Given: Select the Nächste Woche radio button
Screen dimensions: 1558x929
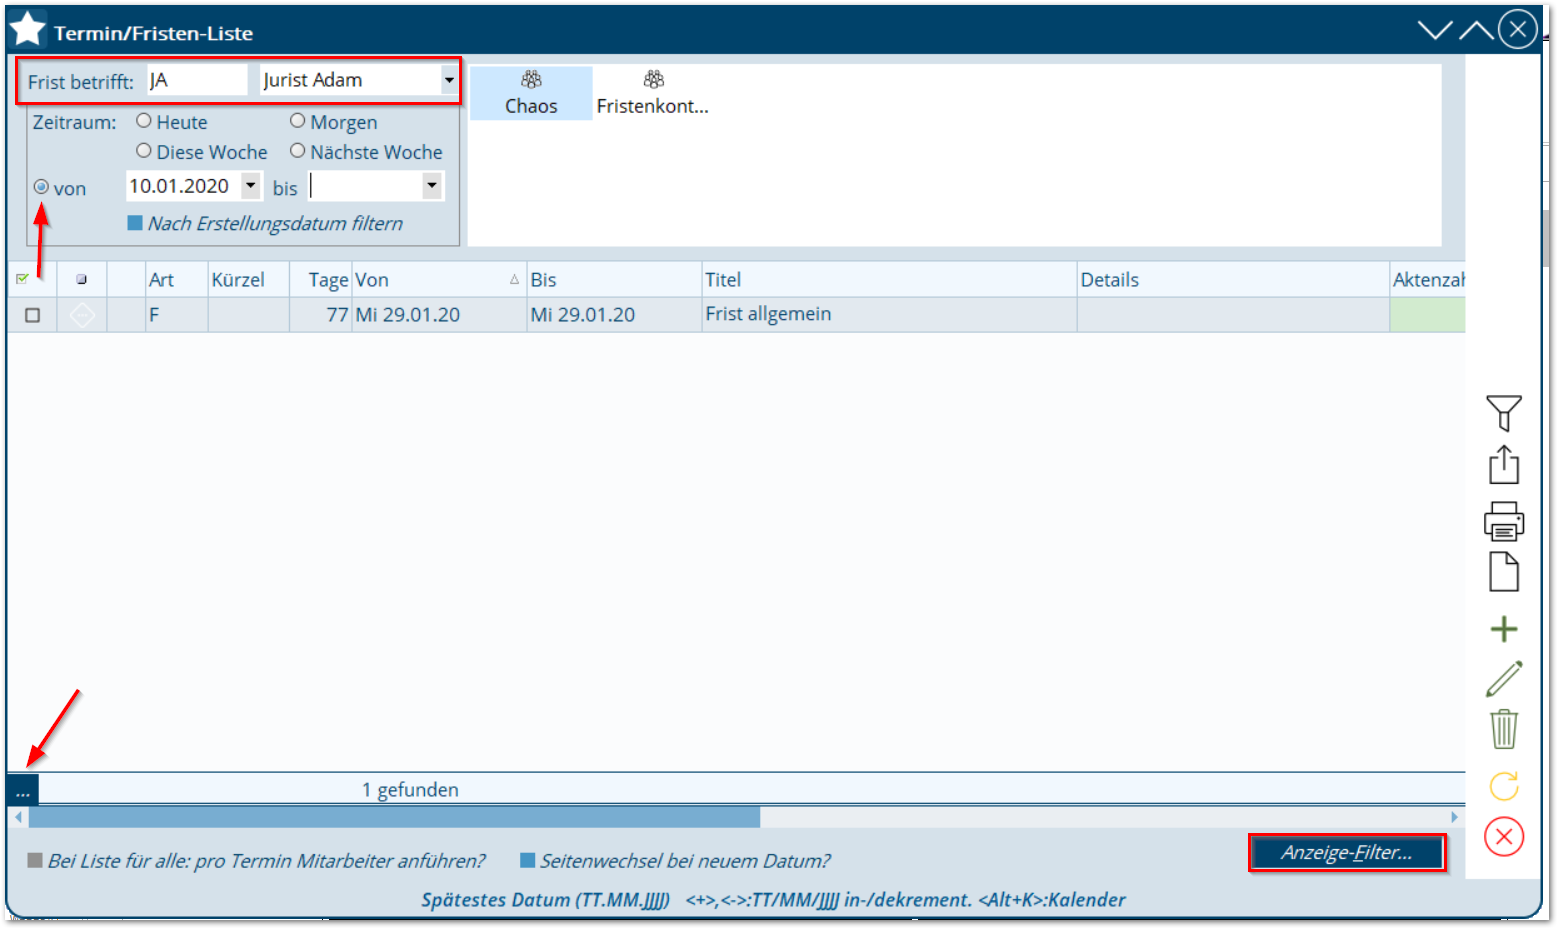Looking at the screenshot, I should click(297, 151).
